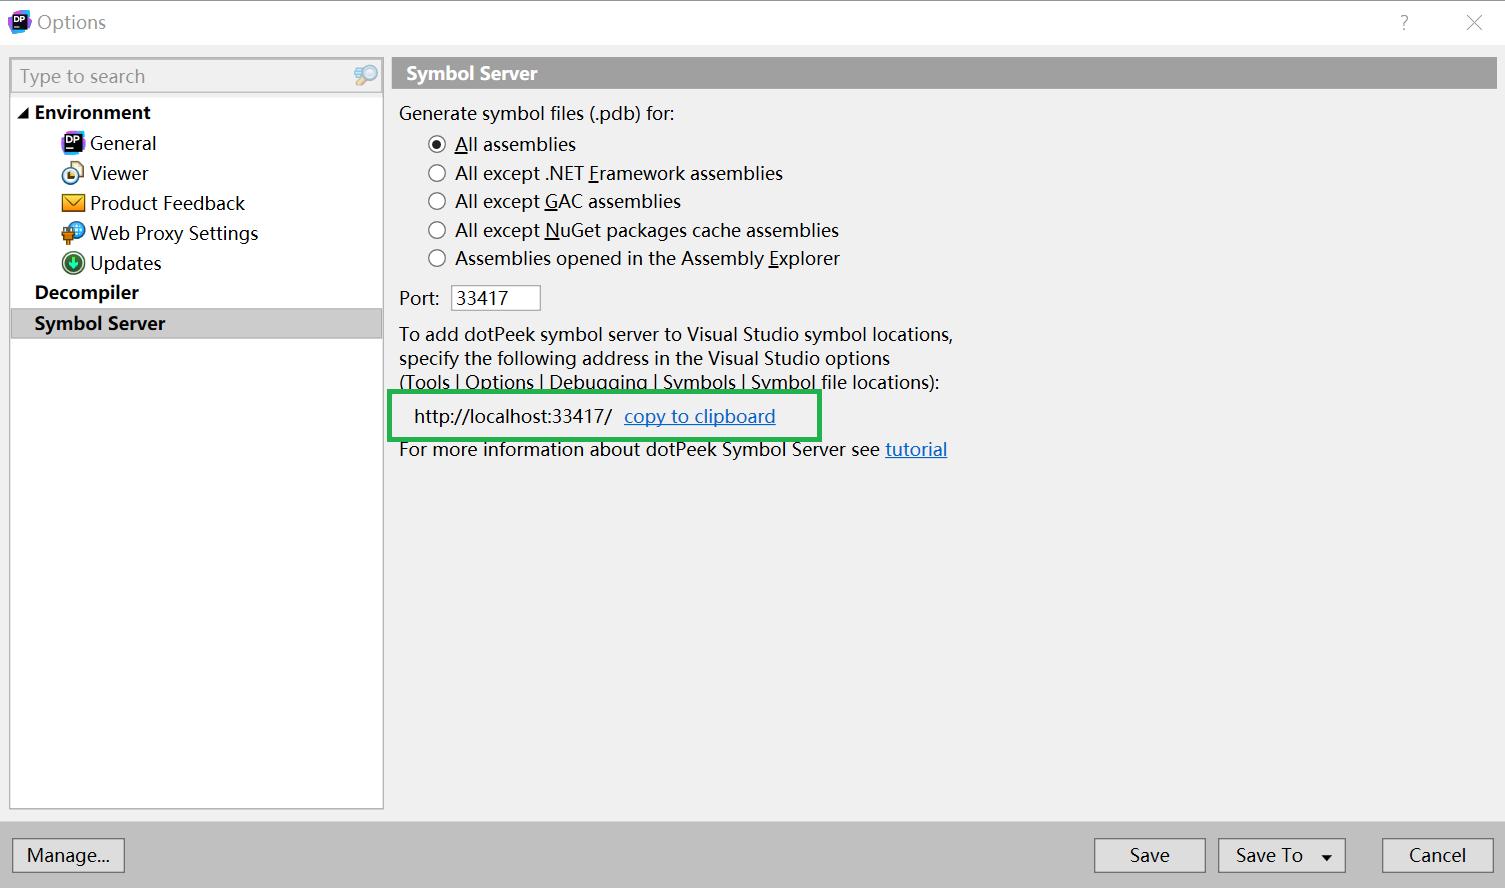Click the Port number input field

pos(496,298)
